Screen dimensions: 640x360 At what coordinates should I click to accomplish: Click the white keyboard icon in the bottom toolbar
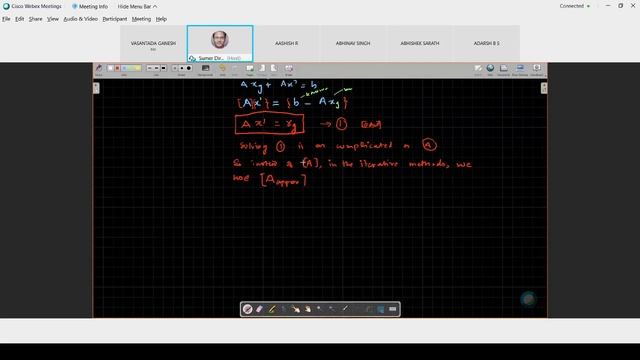pyautogui.click(x=392, y=309)
